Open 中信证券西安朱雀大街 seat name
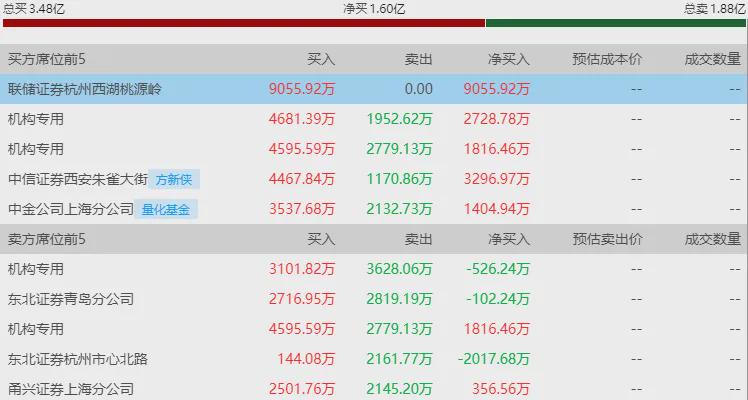748x400 pixels. point(78,179)
